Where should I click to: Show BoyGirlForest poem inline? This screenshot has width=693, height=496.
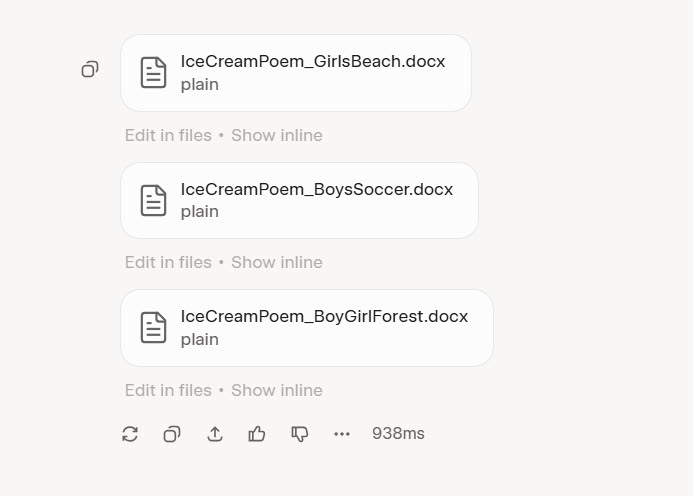click(x=277, y=390)
